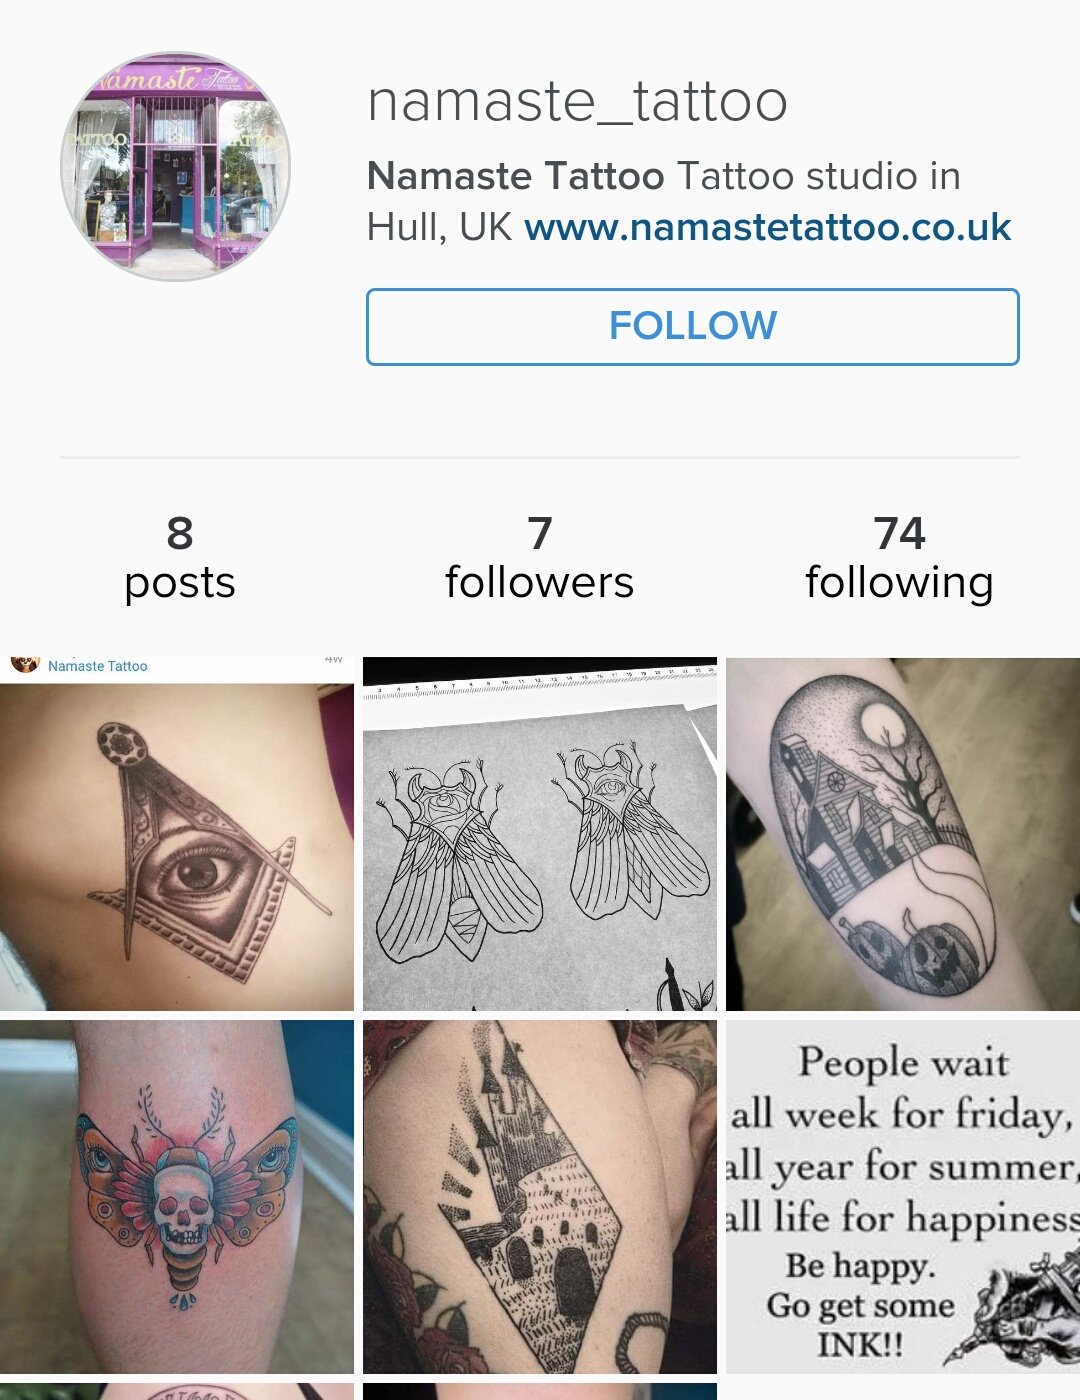Click the bold Namaste Tattoo bio name
Screen dimensions: 1080x1400
tap(515, 176)
